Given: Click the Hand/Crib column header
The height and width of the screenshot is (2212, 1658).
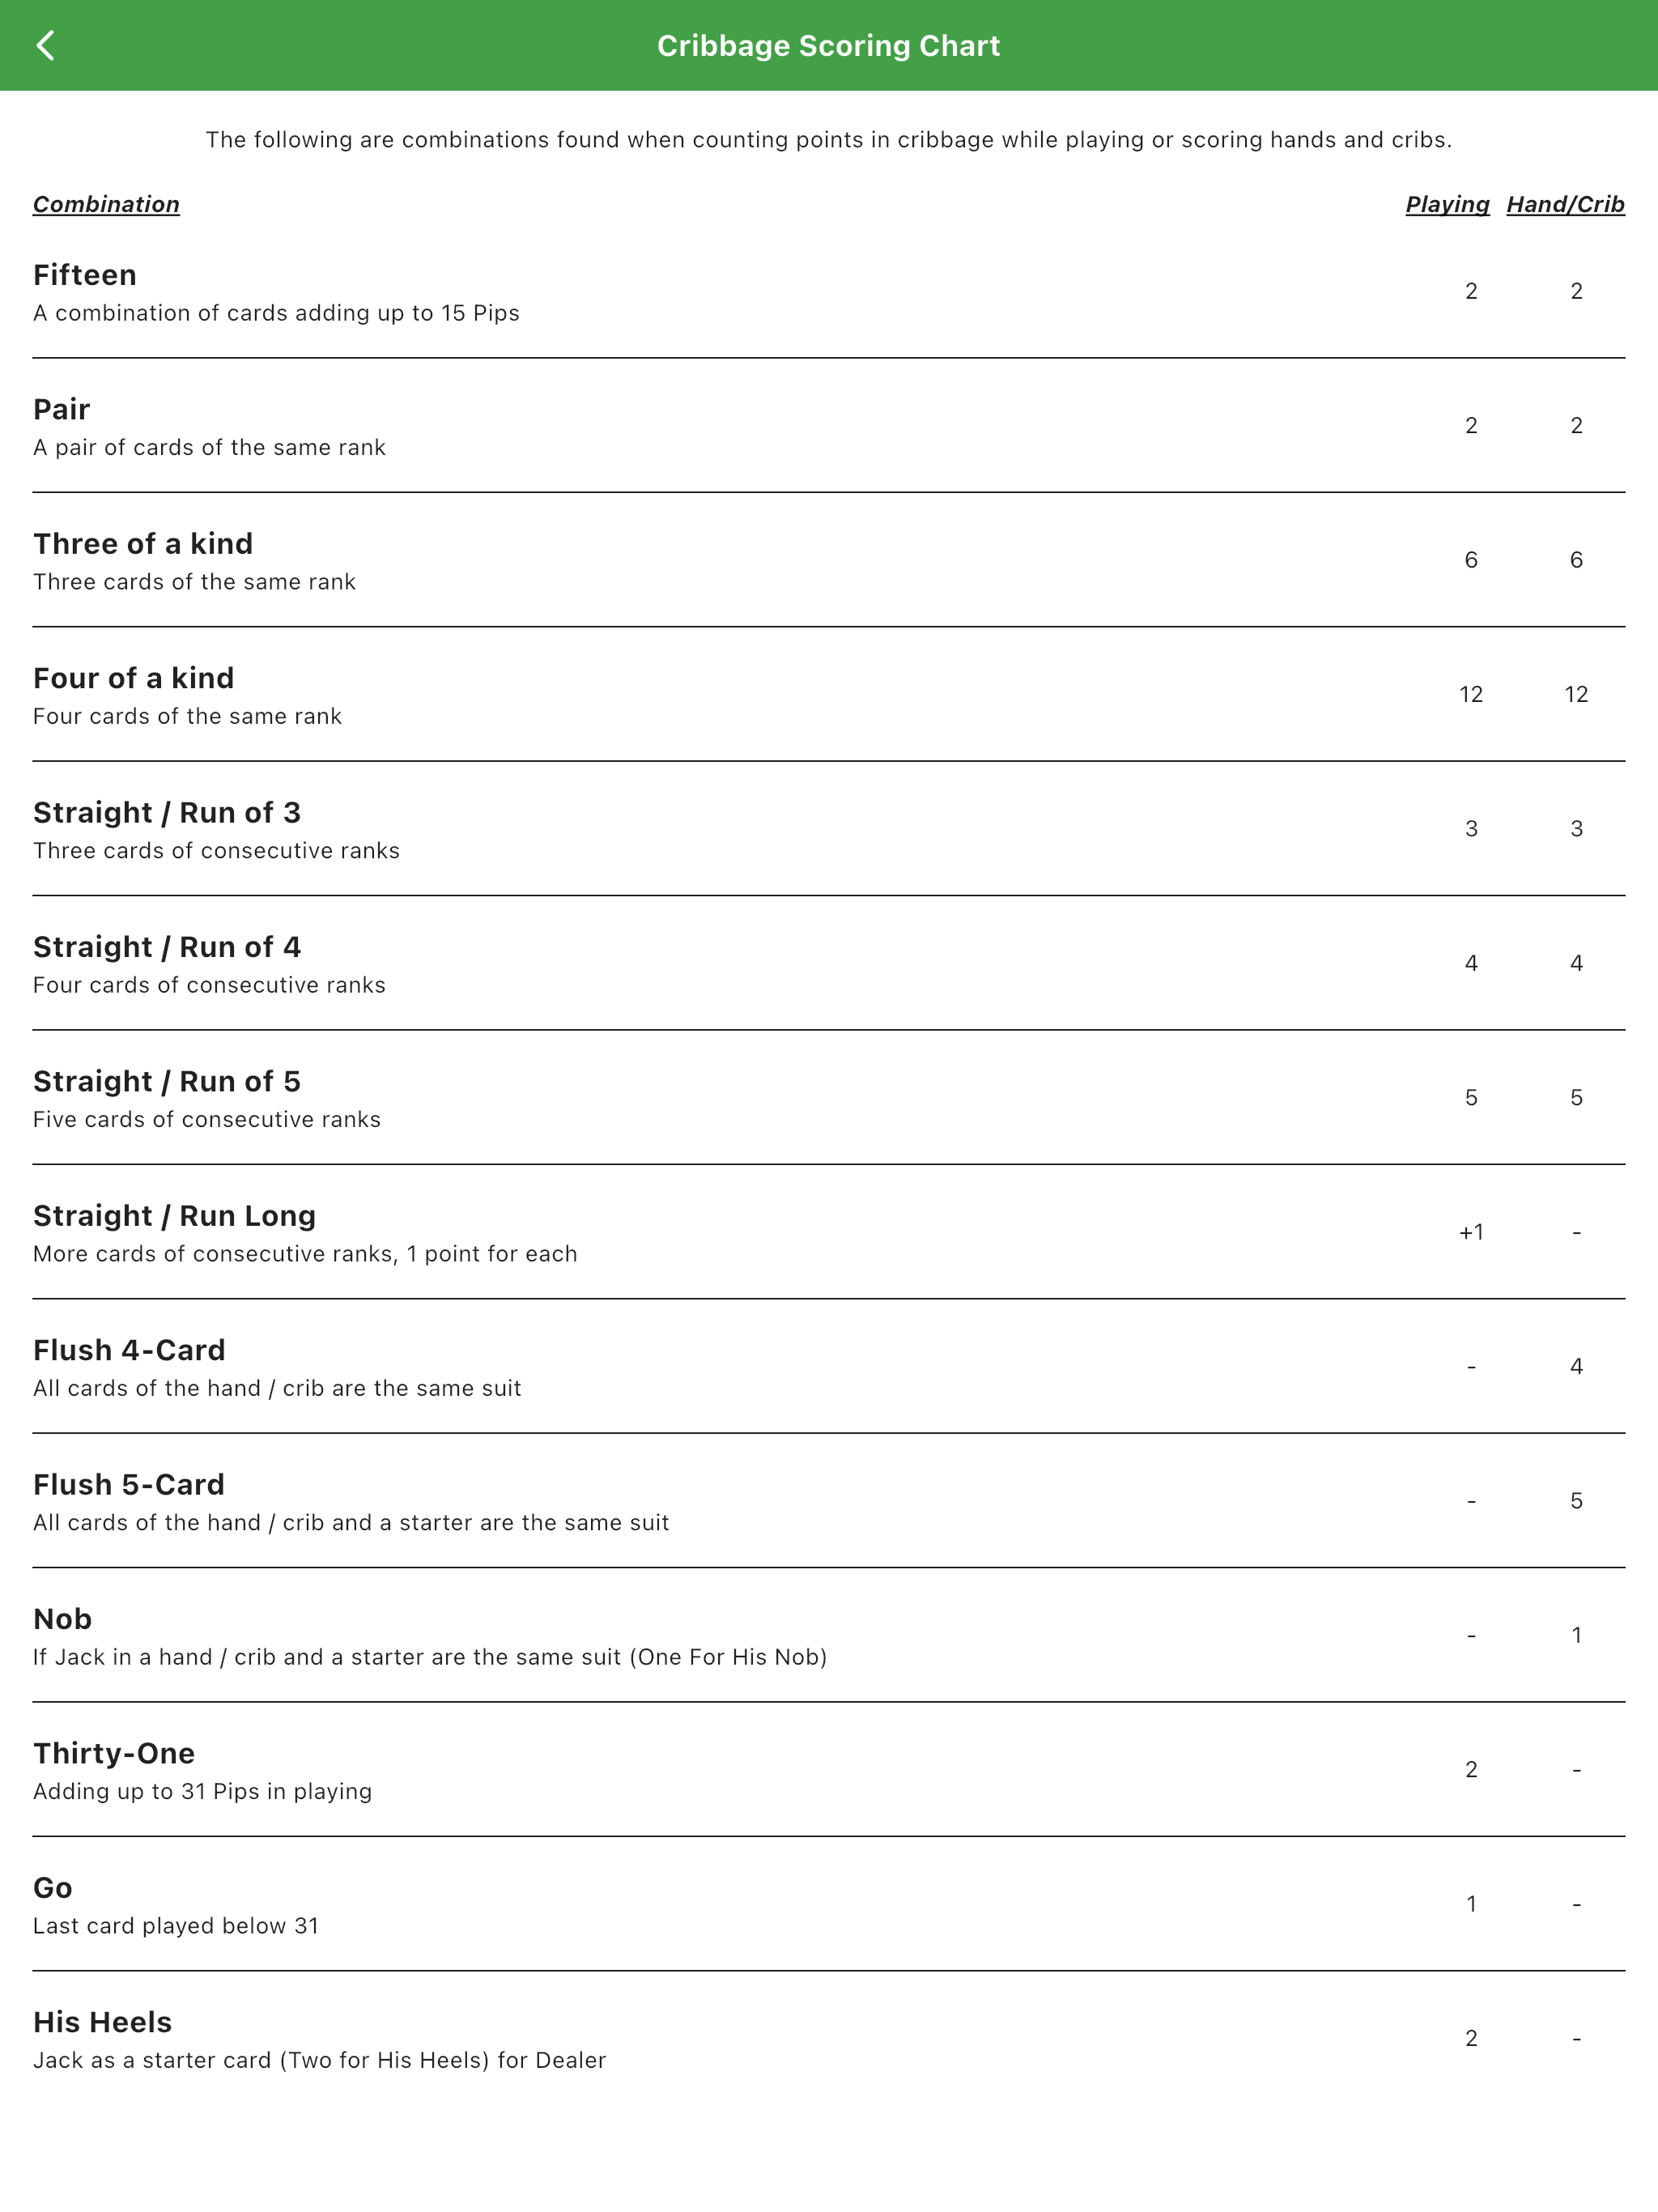Looking at the screenshot, I should click(x=1565, y=204).
